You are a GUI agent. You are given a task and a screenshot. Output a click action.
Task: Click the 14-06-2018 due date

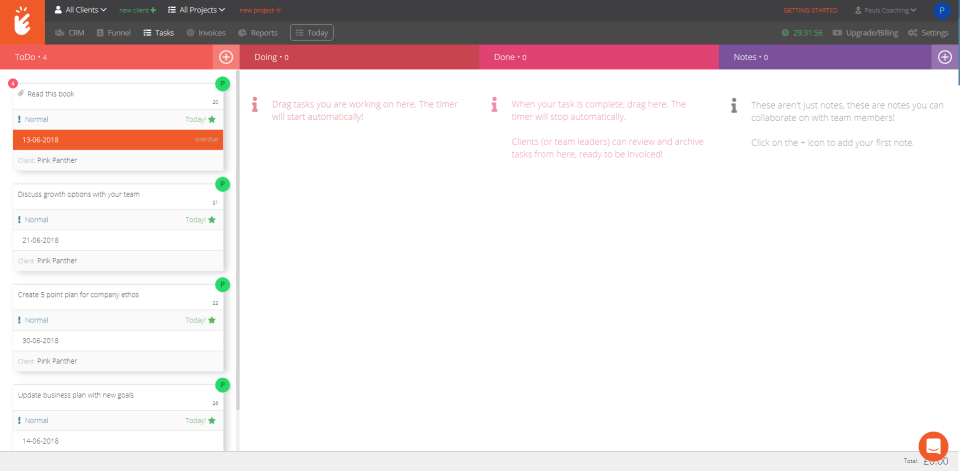[x=40, y=441]
